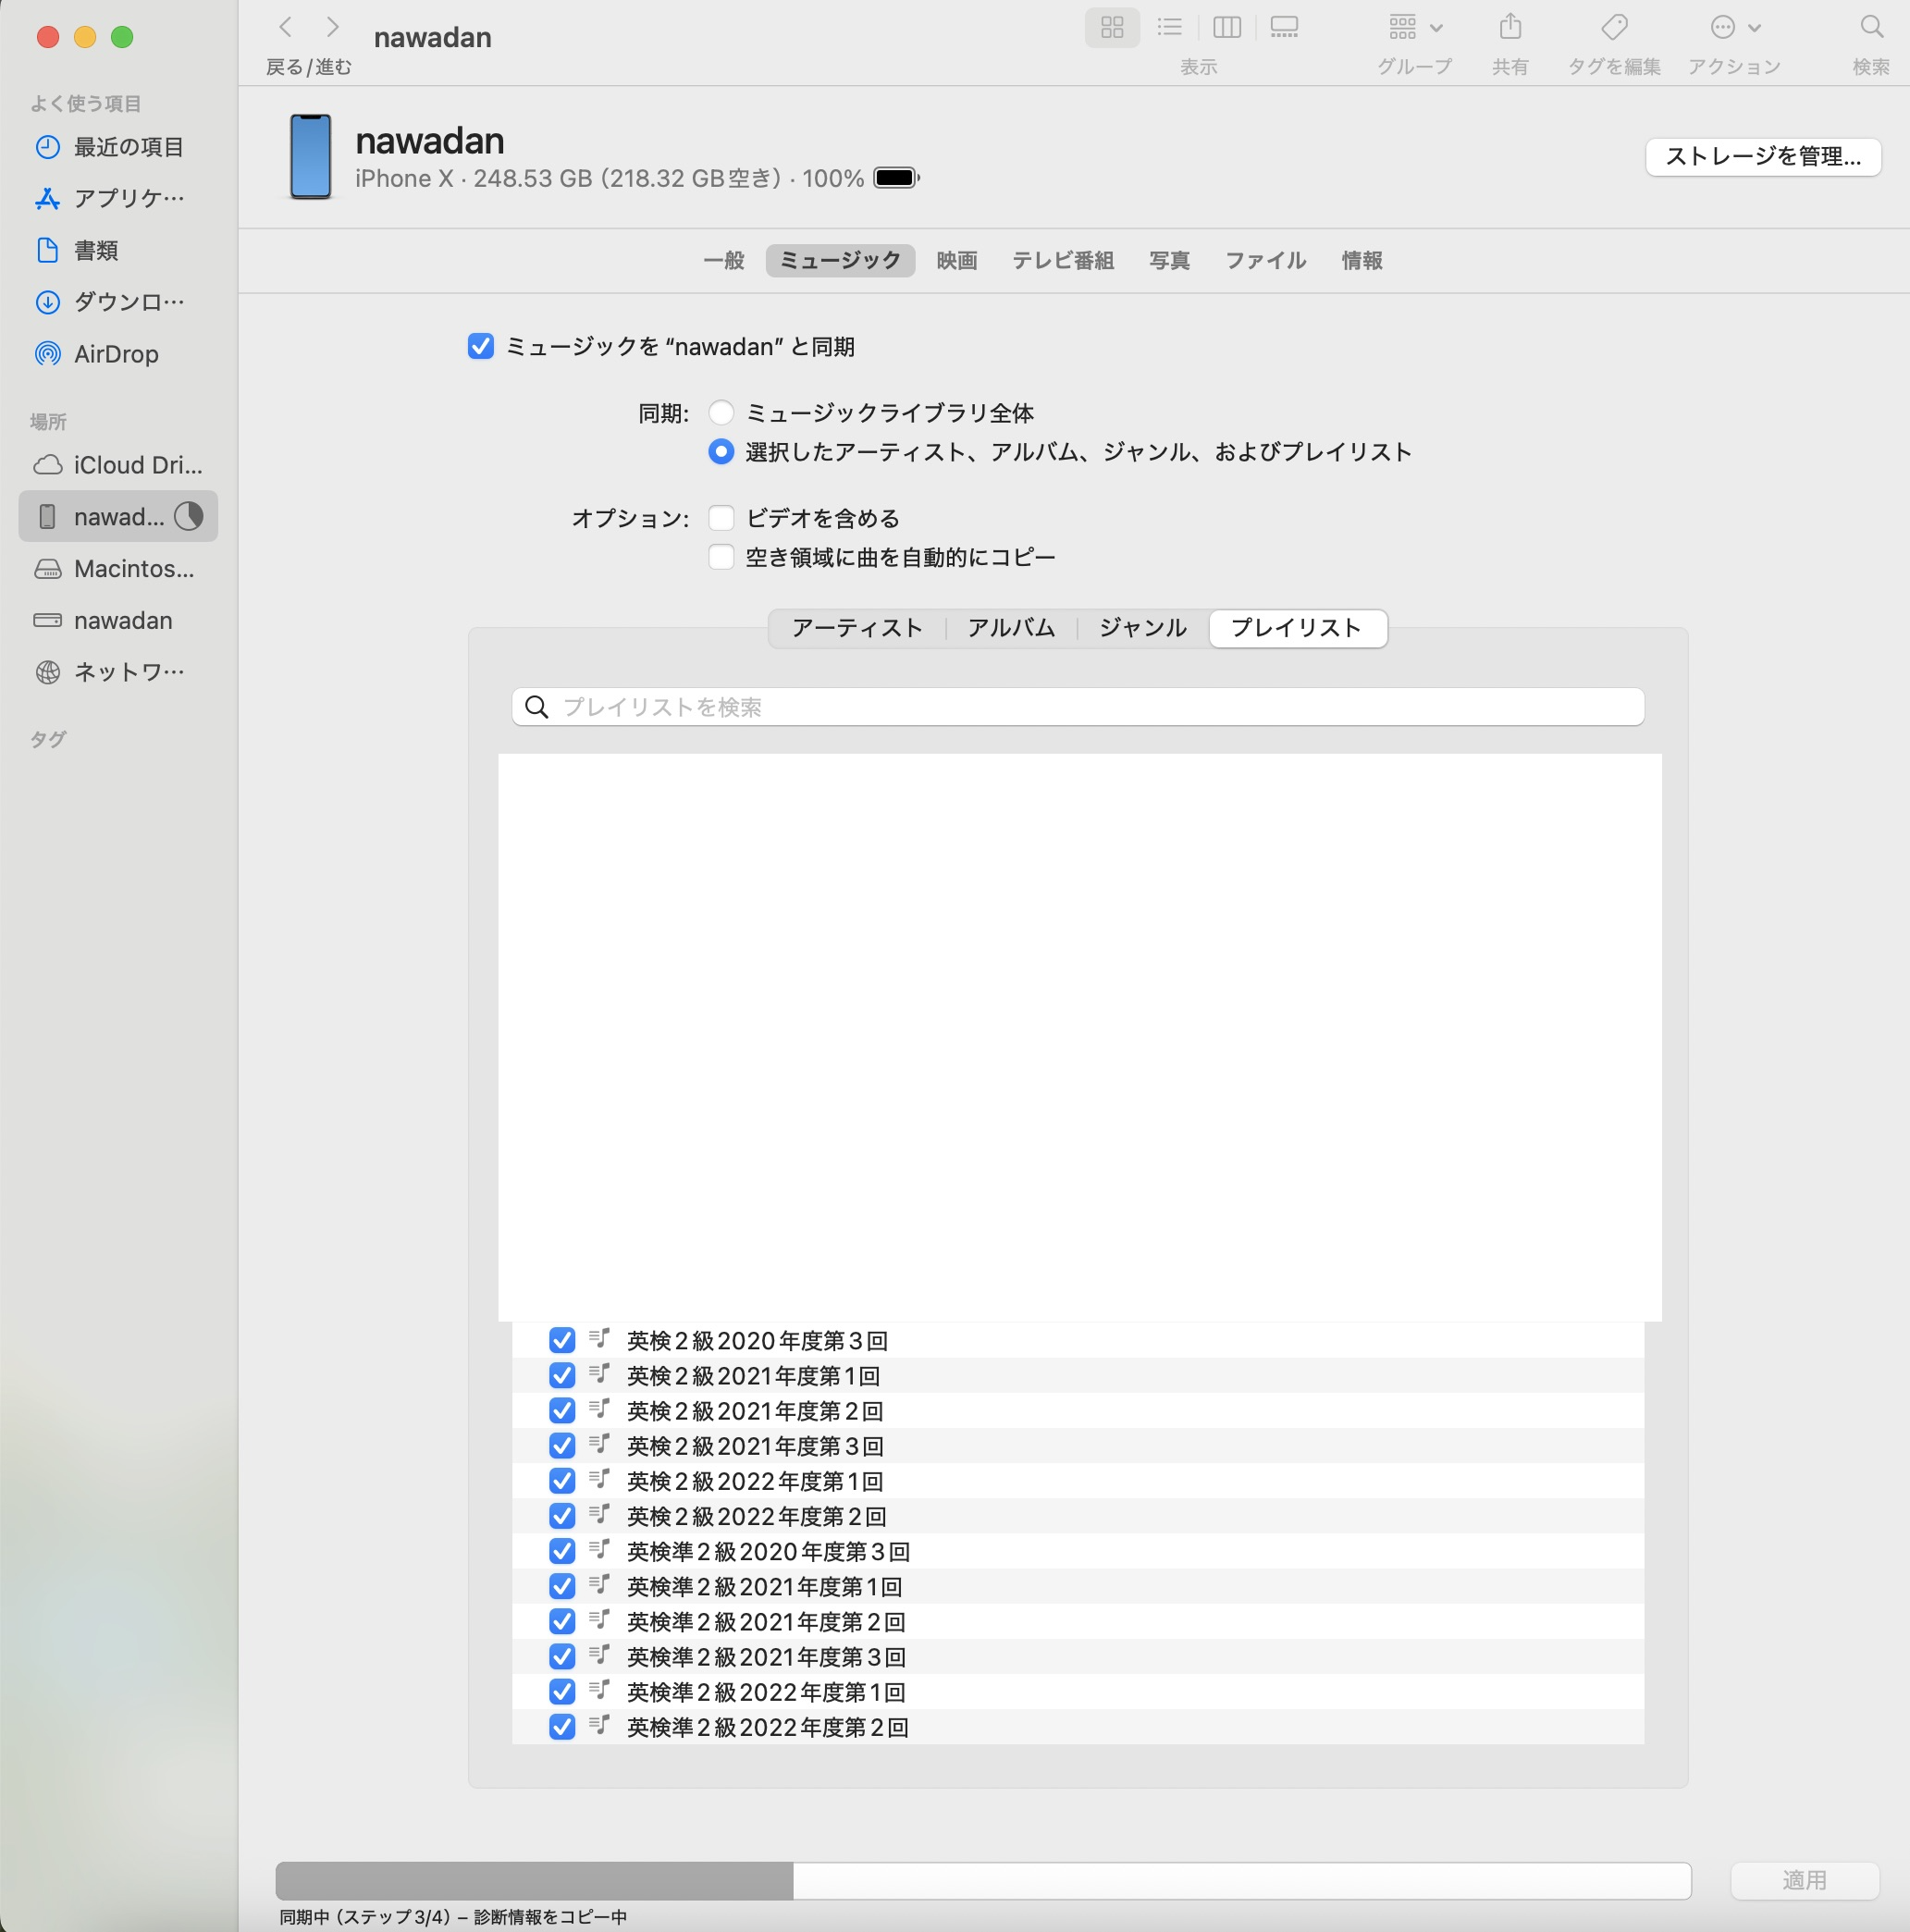Viewport: 1910px width, 1932px height.
Task: Uncheck 英検準2級2021年度第1回 playlist
Action: [x=562, y=1586]
